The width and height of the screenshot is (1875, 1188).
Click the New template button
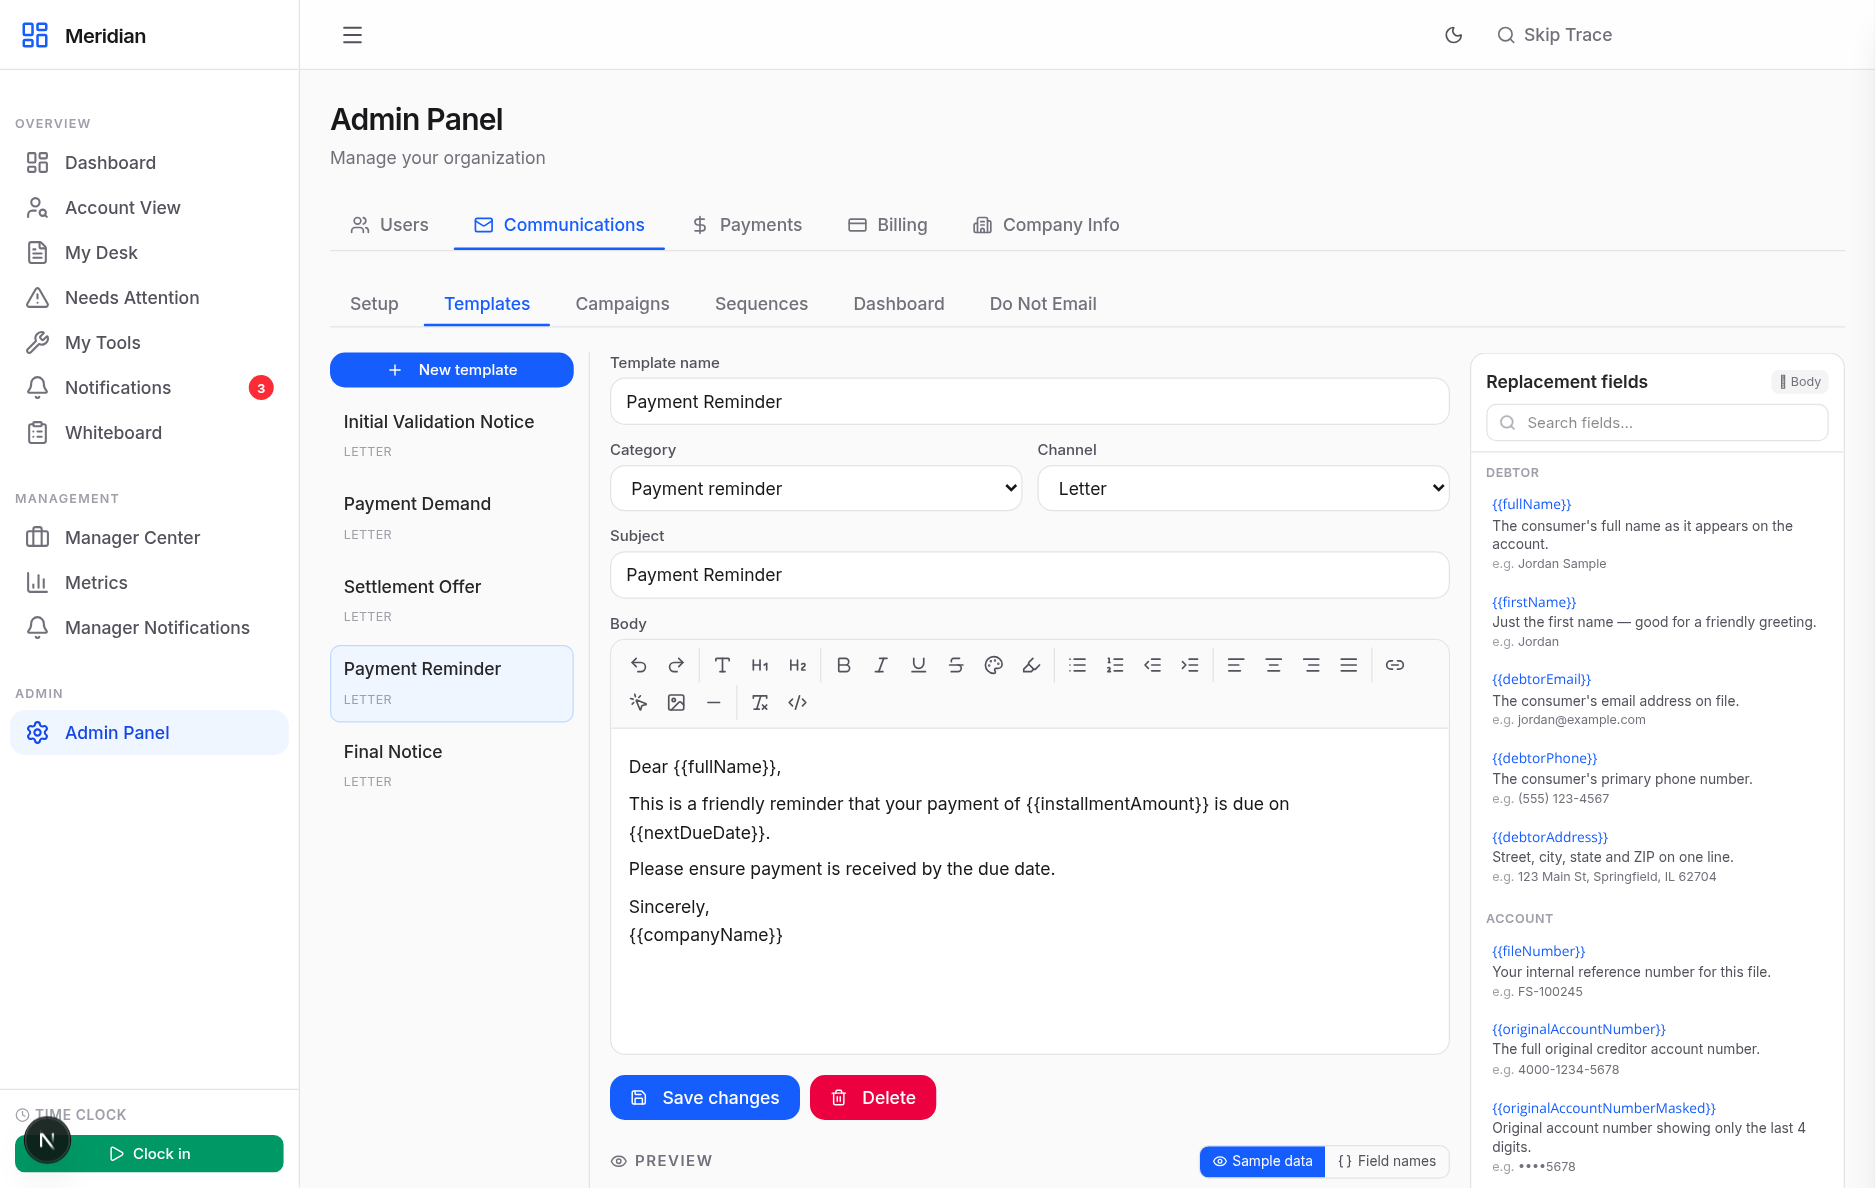point(452,370)
